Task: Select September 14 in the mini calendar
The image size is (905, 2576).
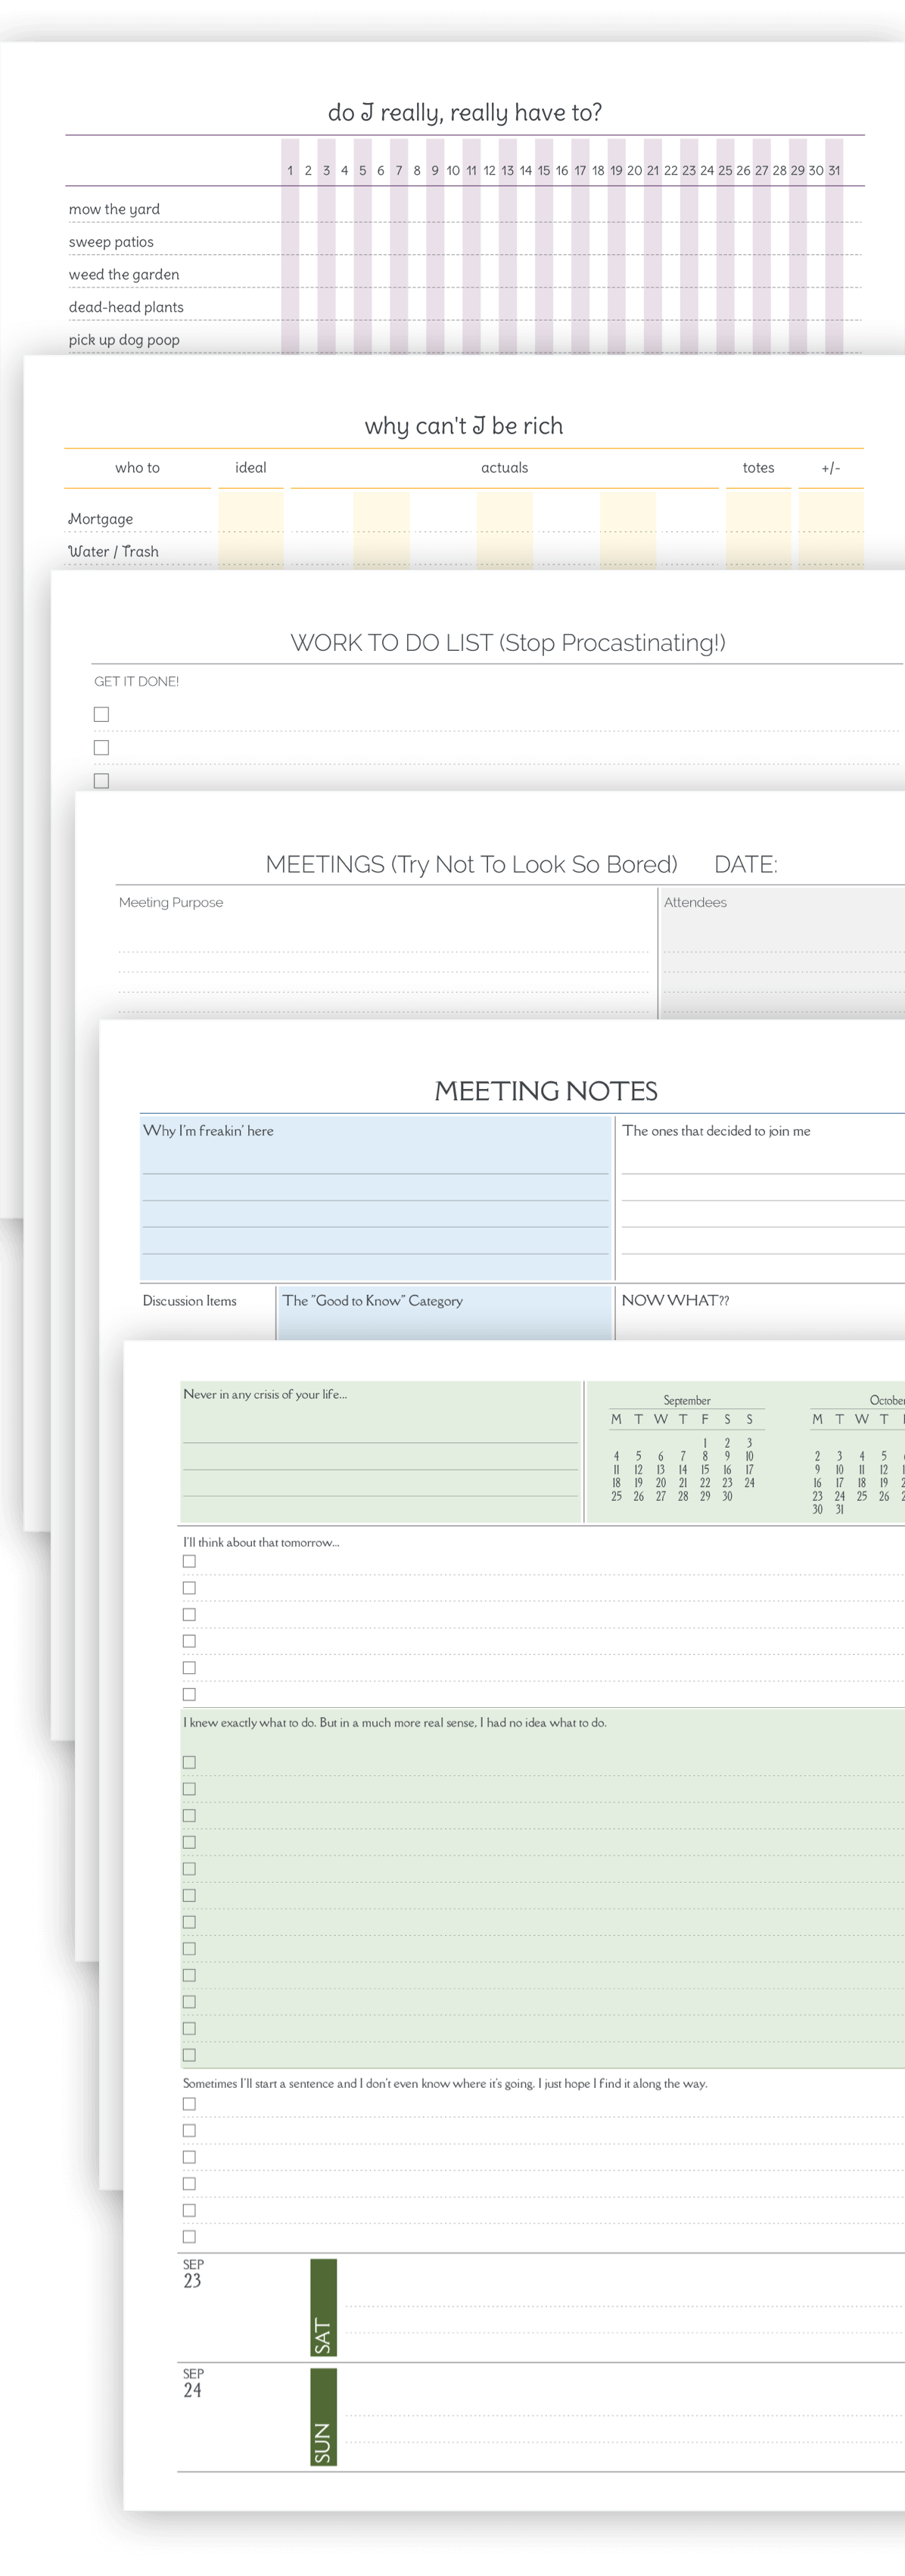Action: pos(683,1470)
